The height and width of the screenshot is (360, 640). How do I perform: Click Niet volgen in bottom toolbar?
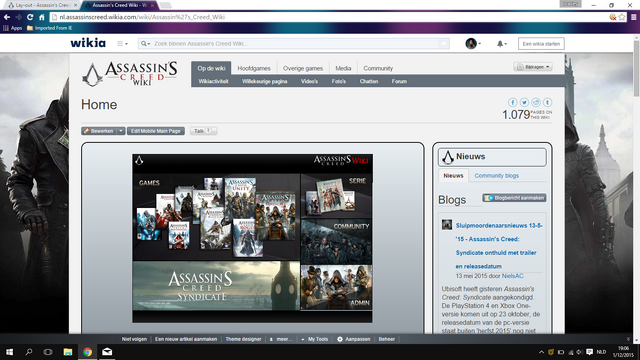134,339
